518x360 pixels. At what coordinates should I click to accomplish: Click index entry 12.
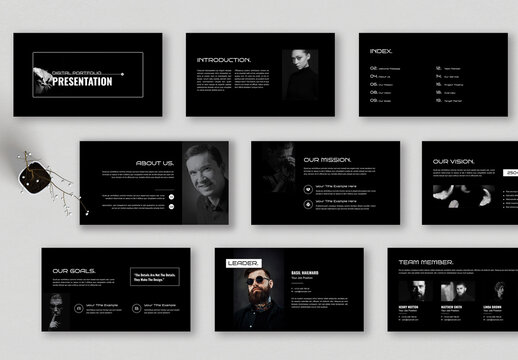tap(448, 68)
